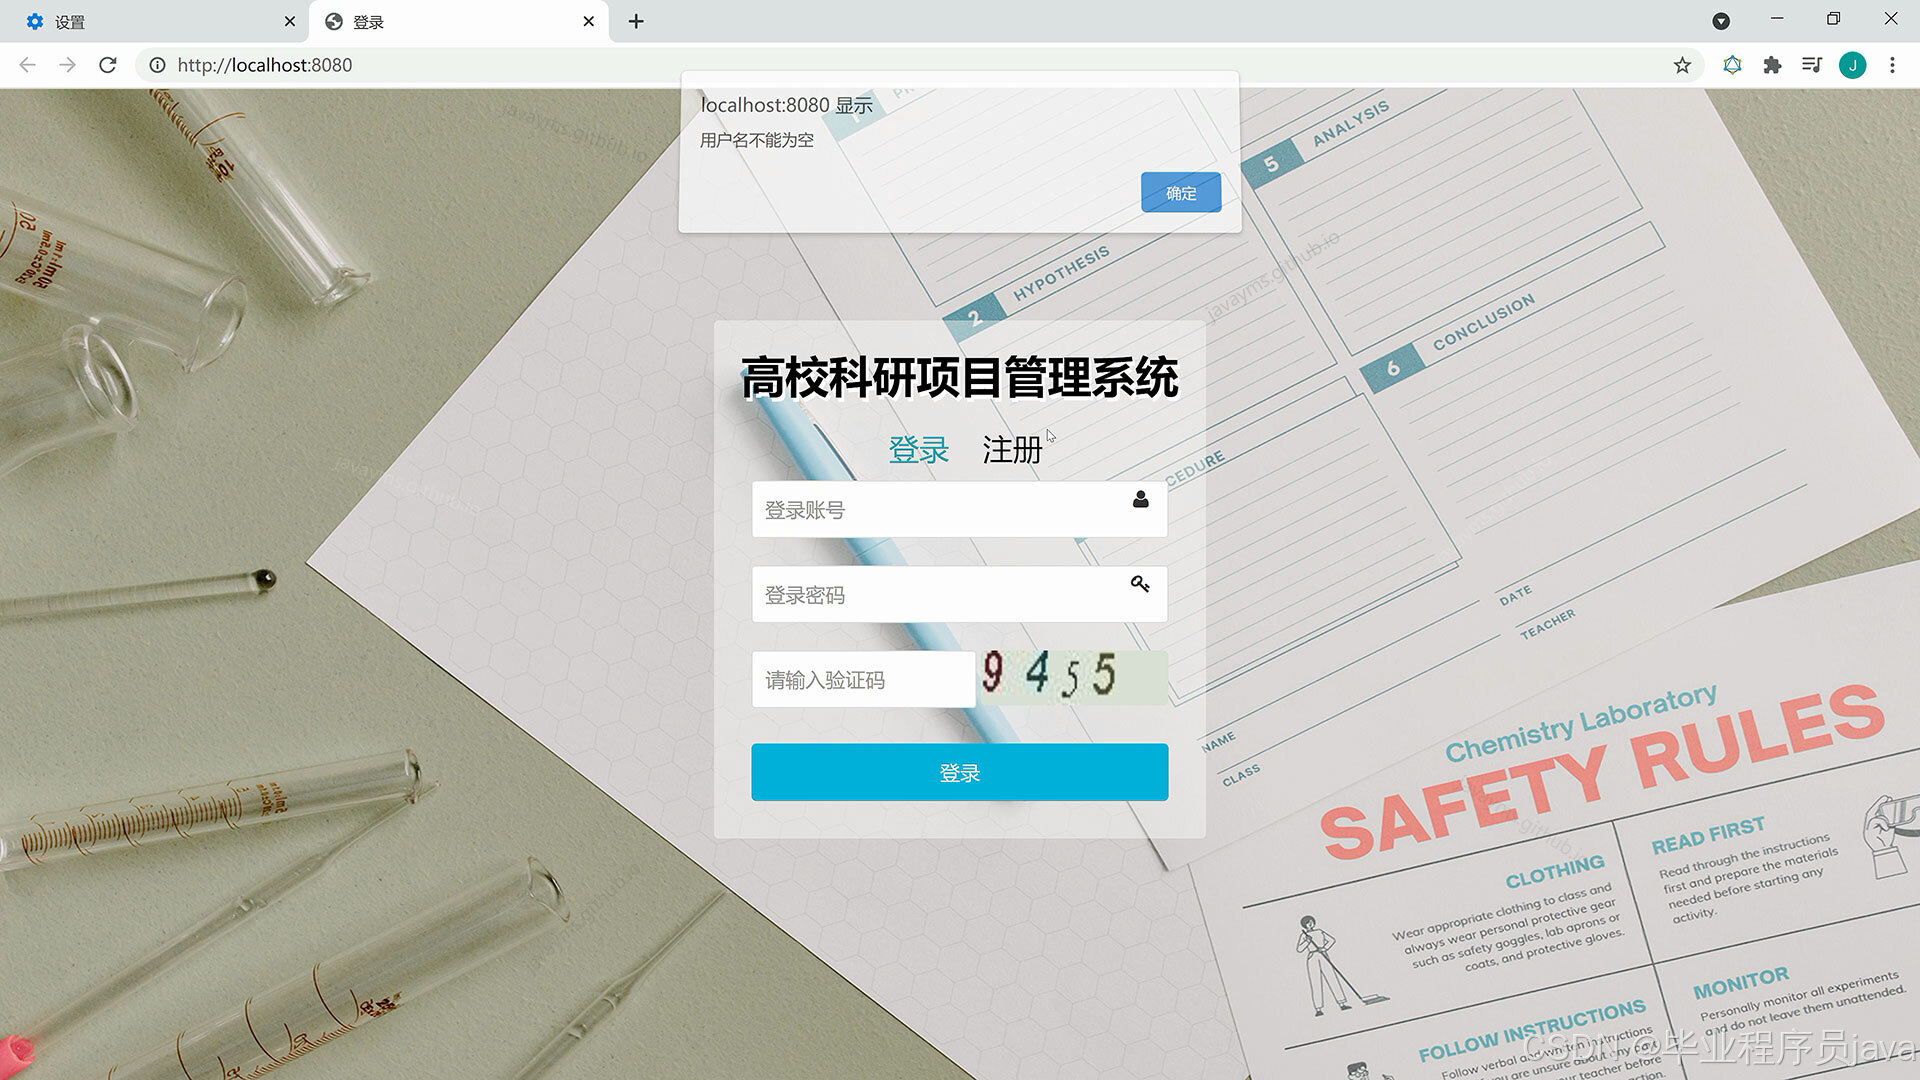Switch to the 注册 tab
This screenshot has width=1920, height=1080.
(1012, 450)
